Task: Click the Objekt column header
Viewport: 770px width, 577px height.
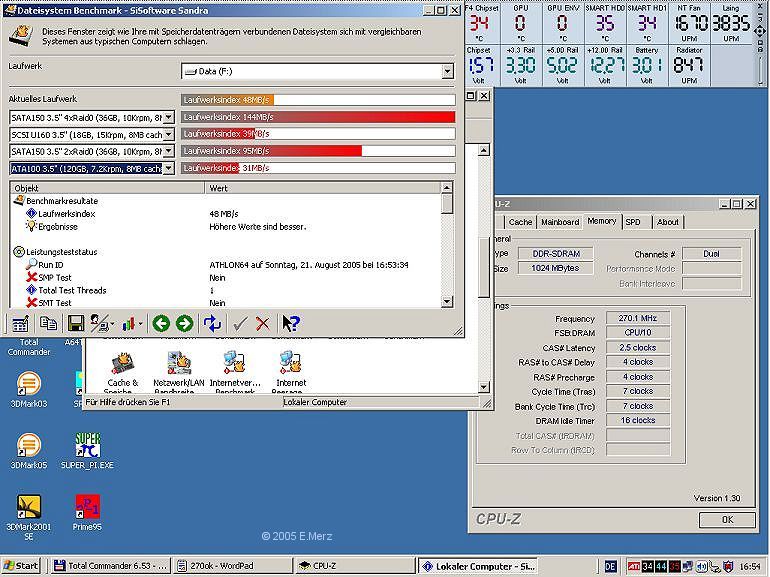Action: pos(107,188)
